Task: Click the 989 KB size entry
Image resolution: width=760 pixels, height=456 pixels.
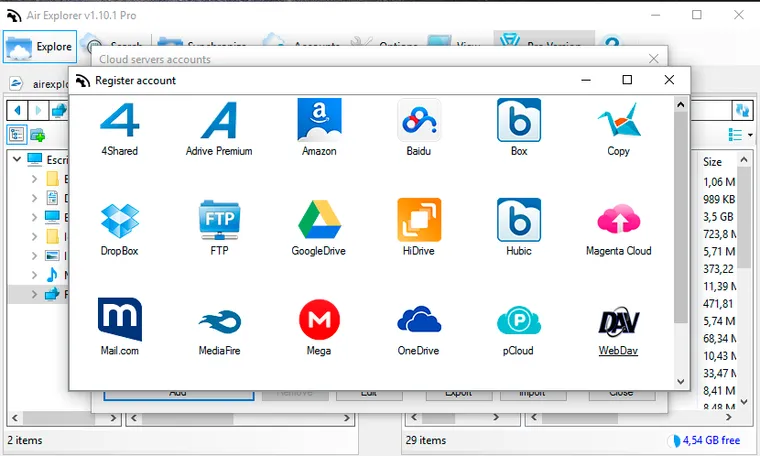Action: point(719,199)
